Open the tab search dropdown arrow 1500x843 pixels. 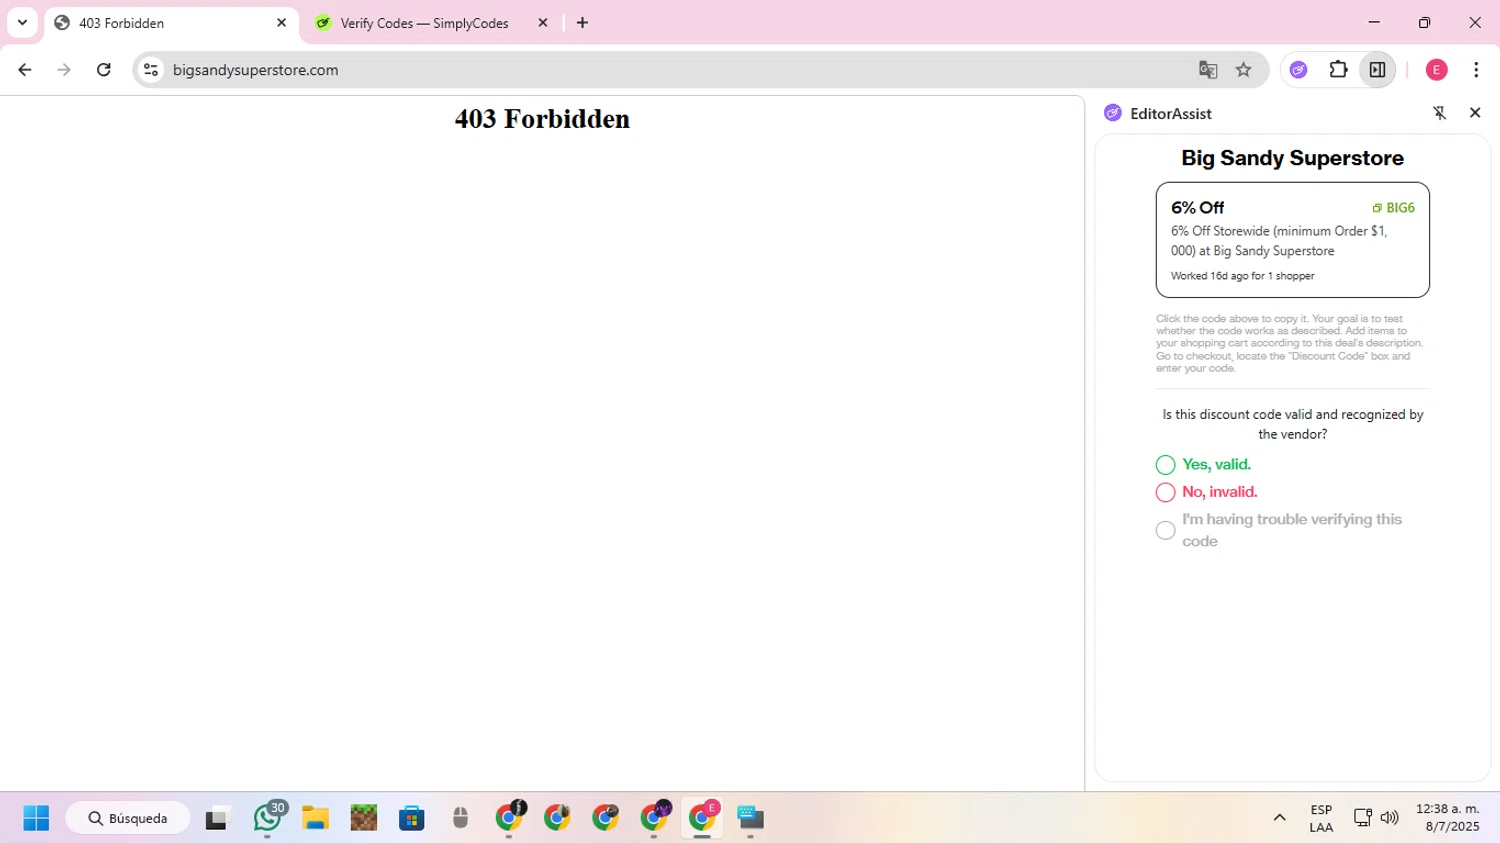click(22, 22)
